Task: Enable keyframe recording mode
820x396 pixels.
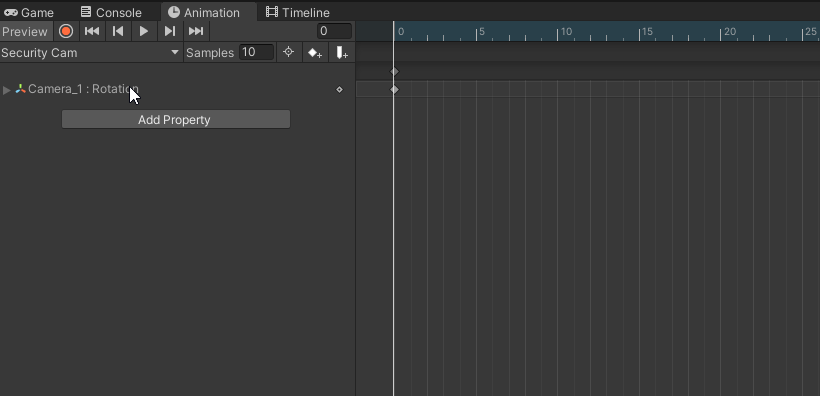Action: 66,31
